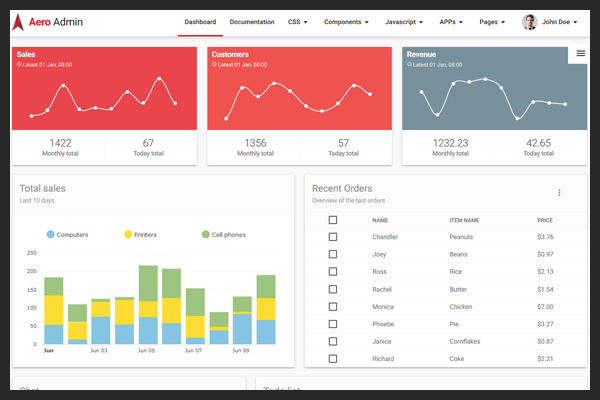The height and width of the screenshot is (400, 600).
Task: Check the box for Rachel's order
Action: (333, 289)
